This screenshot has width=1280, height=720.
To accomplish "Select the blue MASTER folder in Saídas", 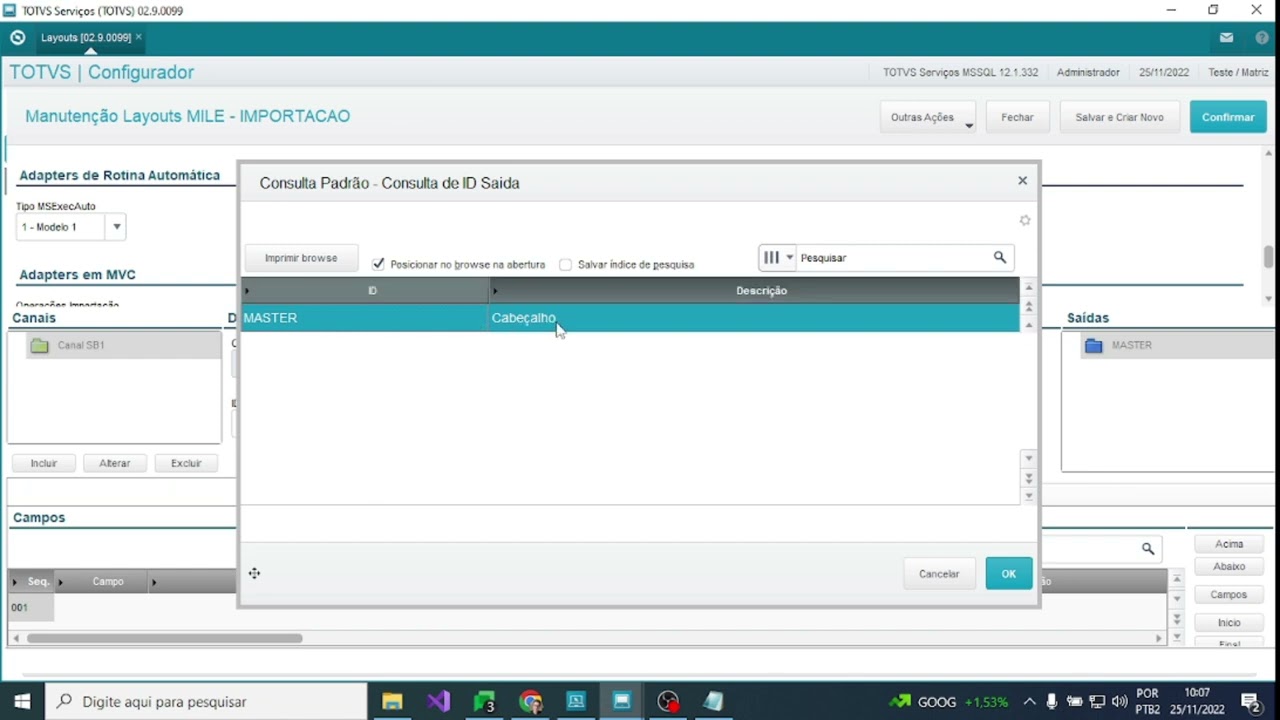I will coord(1094,346).
